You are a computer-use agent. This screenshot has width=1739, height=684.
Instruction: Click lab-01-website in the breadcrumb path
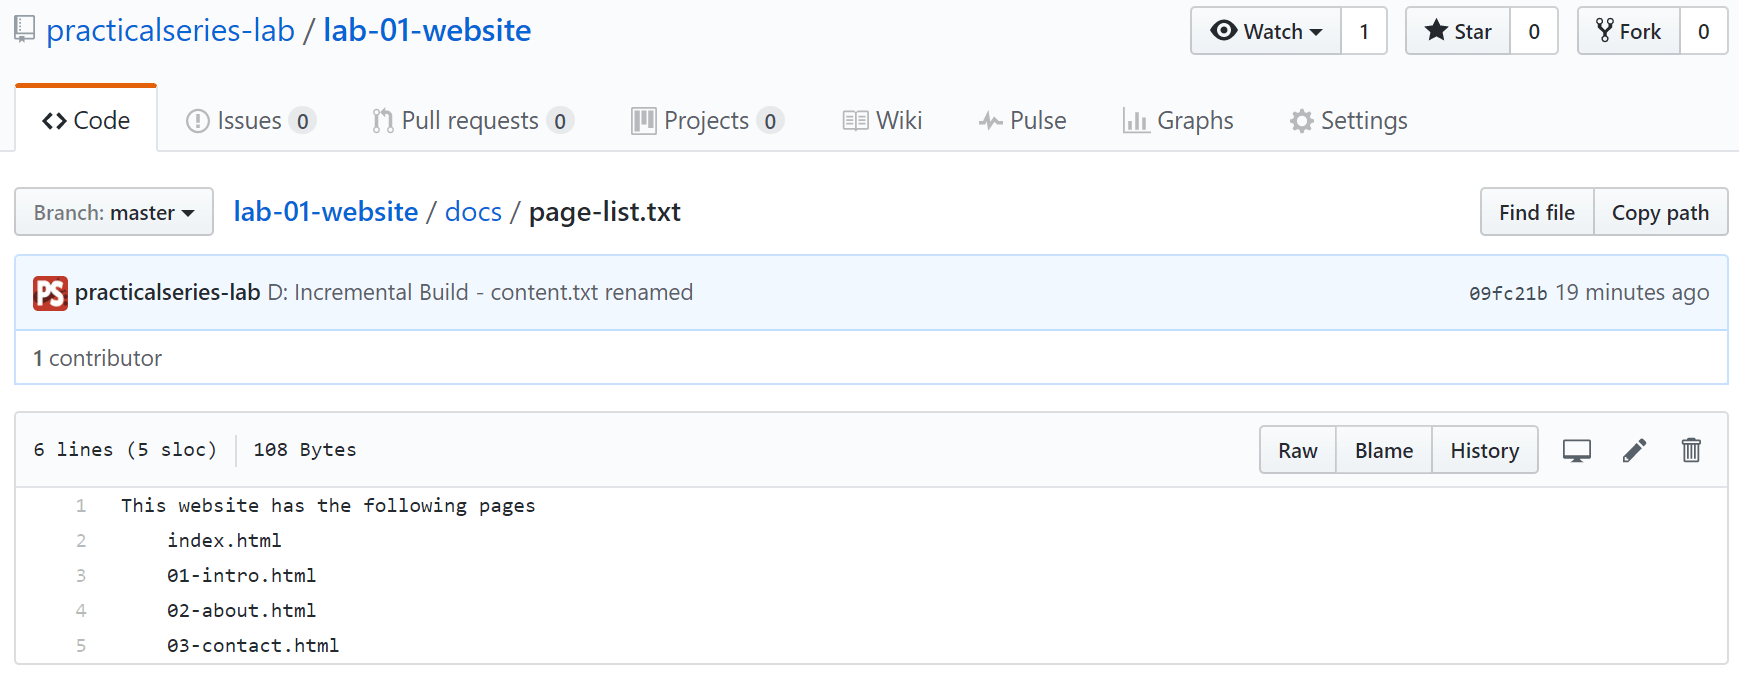tap(326, 212)
